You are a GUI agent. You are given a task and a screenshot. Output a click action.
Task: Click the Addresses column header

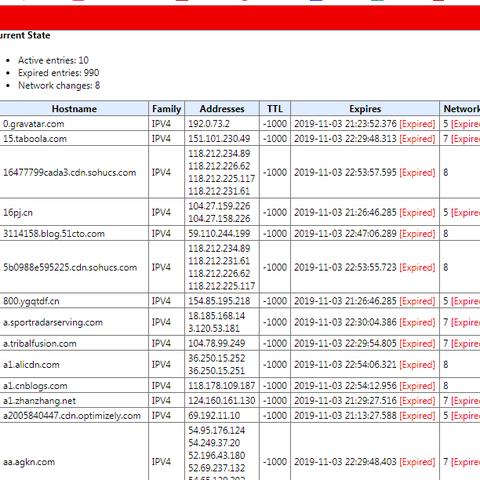222,109
